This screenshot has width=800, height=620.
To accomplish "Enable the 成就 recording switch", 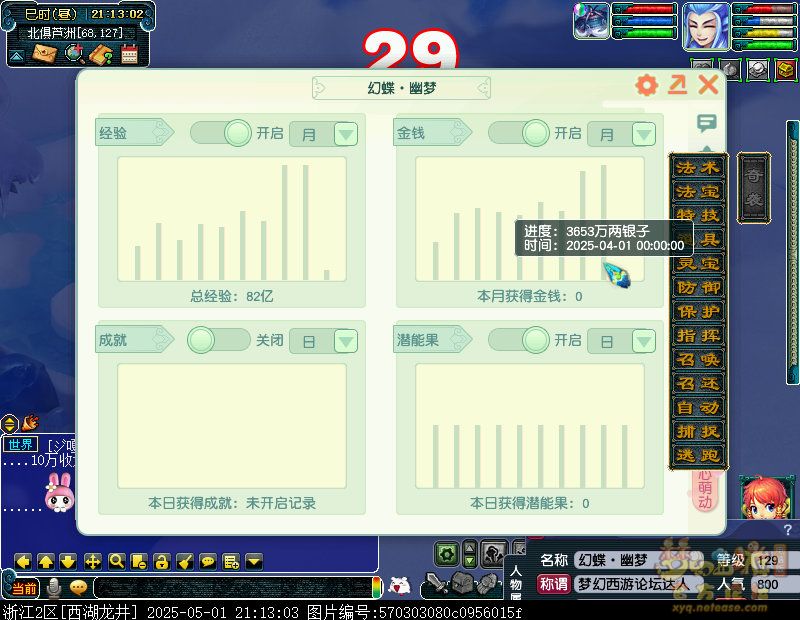I will 219,340.
